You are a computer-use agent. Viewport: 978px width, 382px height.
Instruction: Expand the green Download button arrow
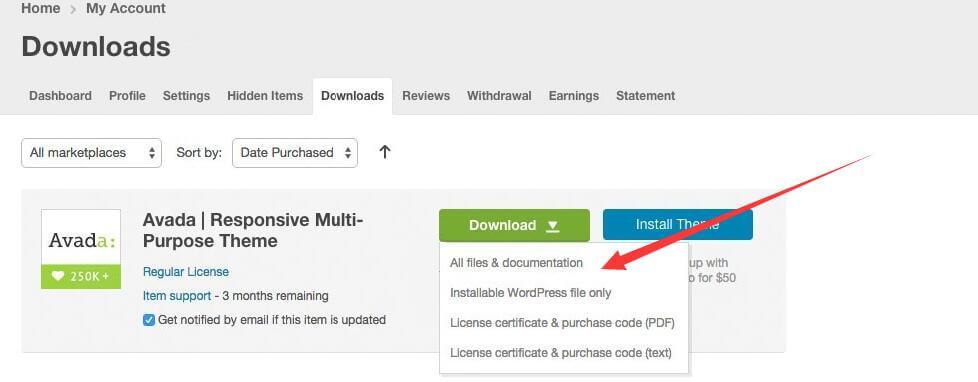pos(553,225)
